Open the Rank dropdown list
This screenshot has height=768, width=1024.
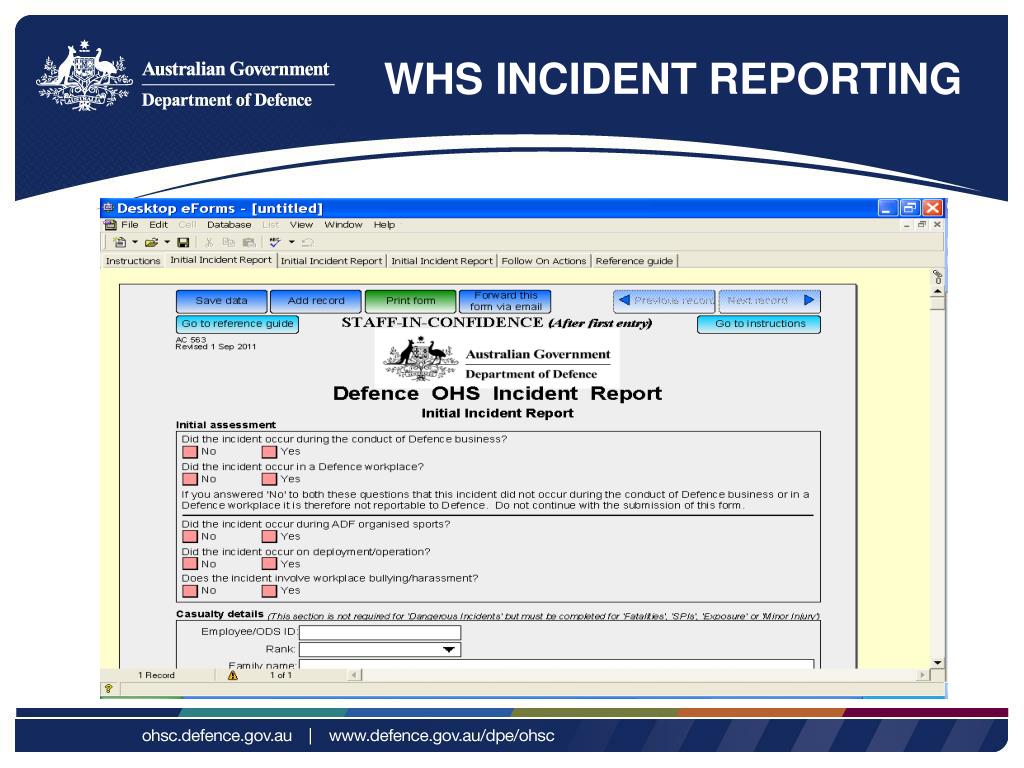pyautogui.click(x=449, y=650)
